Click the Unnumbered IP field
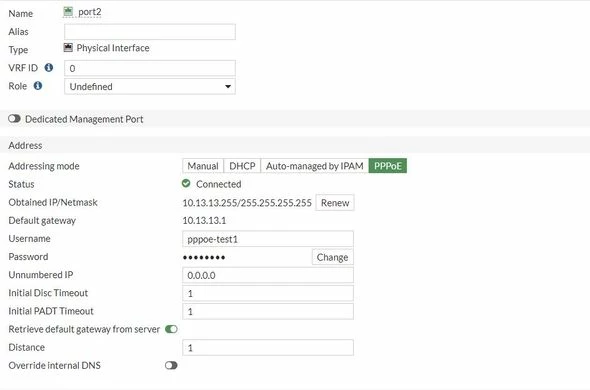 pos(268,275)
